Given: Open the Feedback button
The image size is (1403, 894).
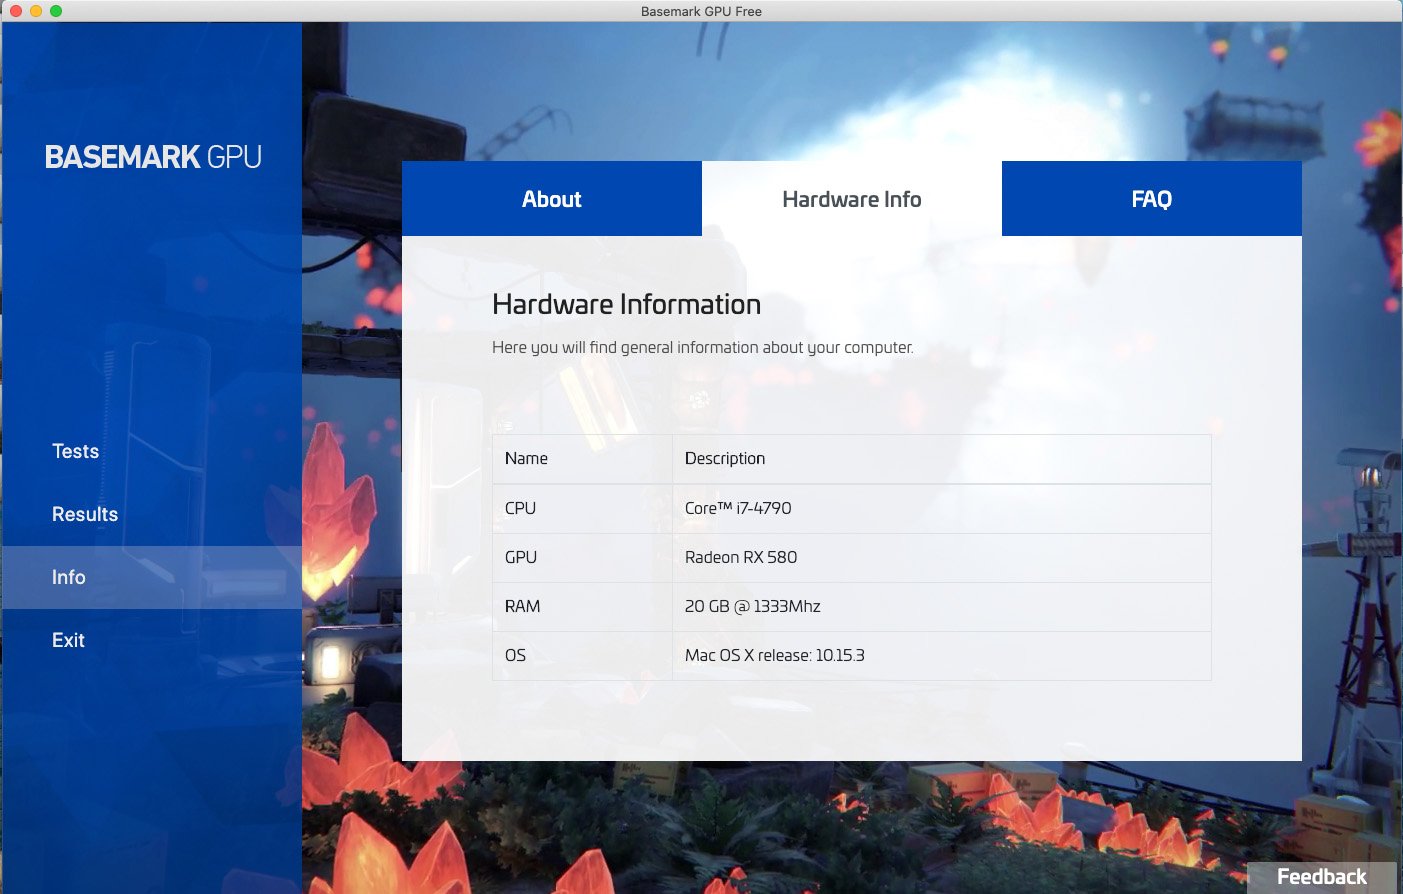Looking at the screenshot, I should coord(1321,877).
